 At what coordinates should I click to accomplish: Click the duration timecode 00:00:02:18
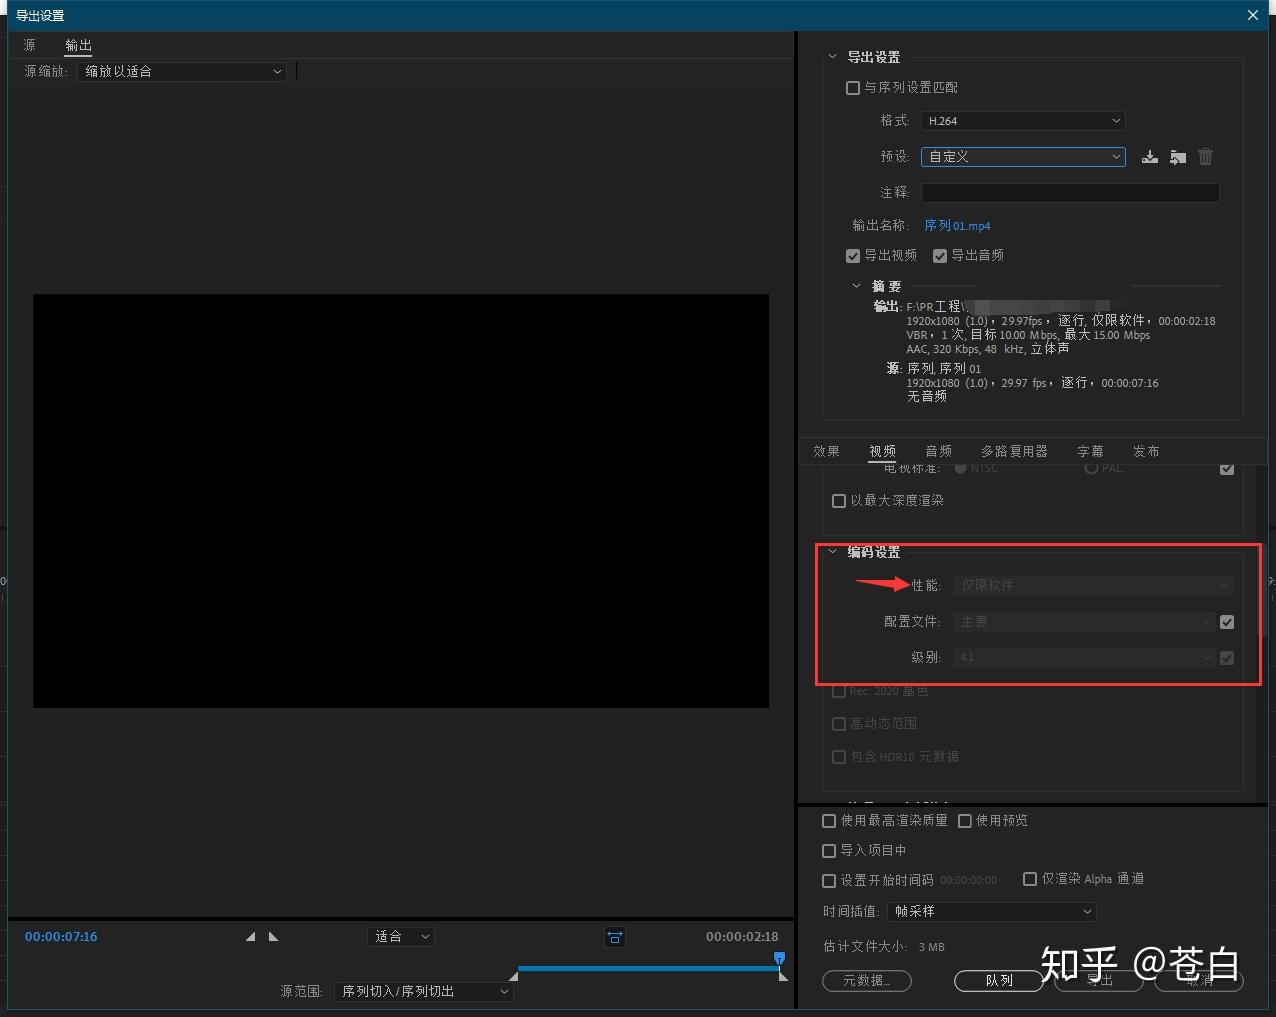742,937
